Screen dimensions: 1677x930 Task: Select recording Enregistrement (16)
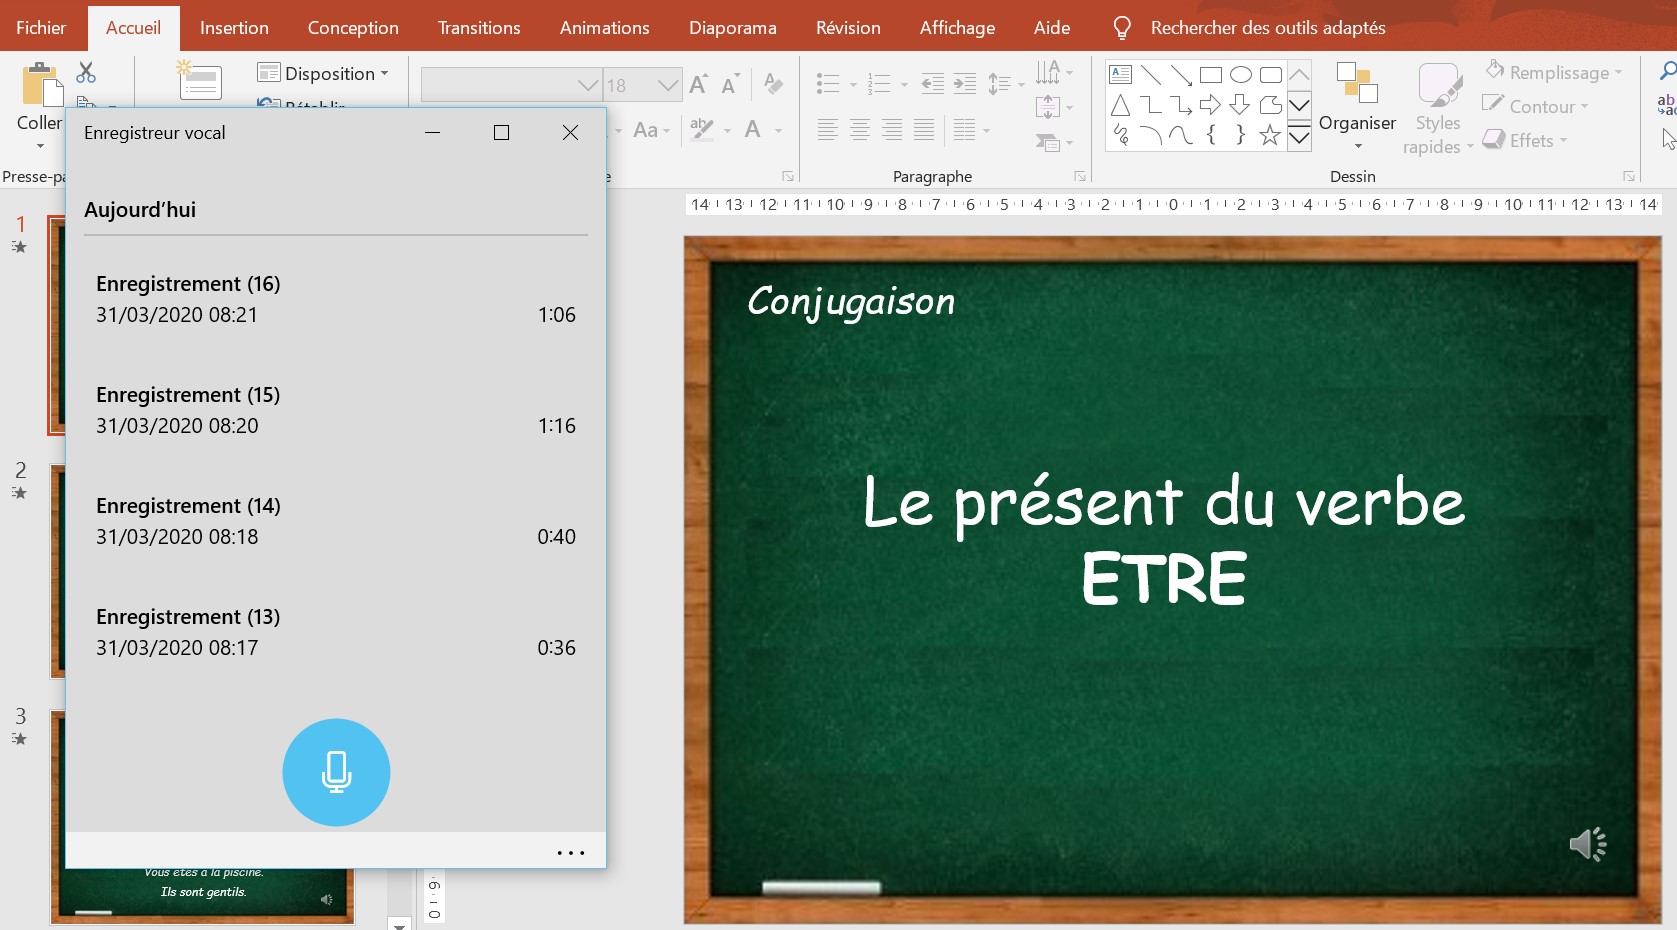point(336,299)
